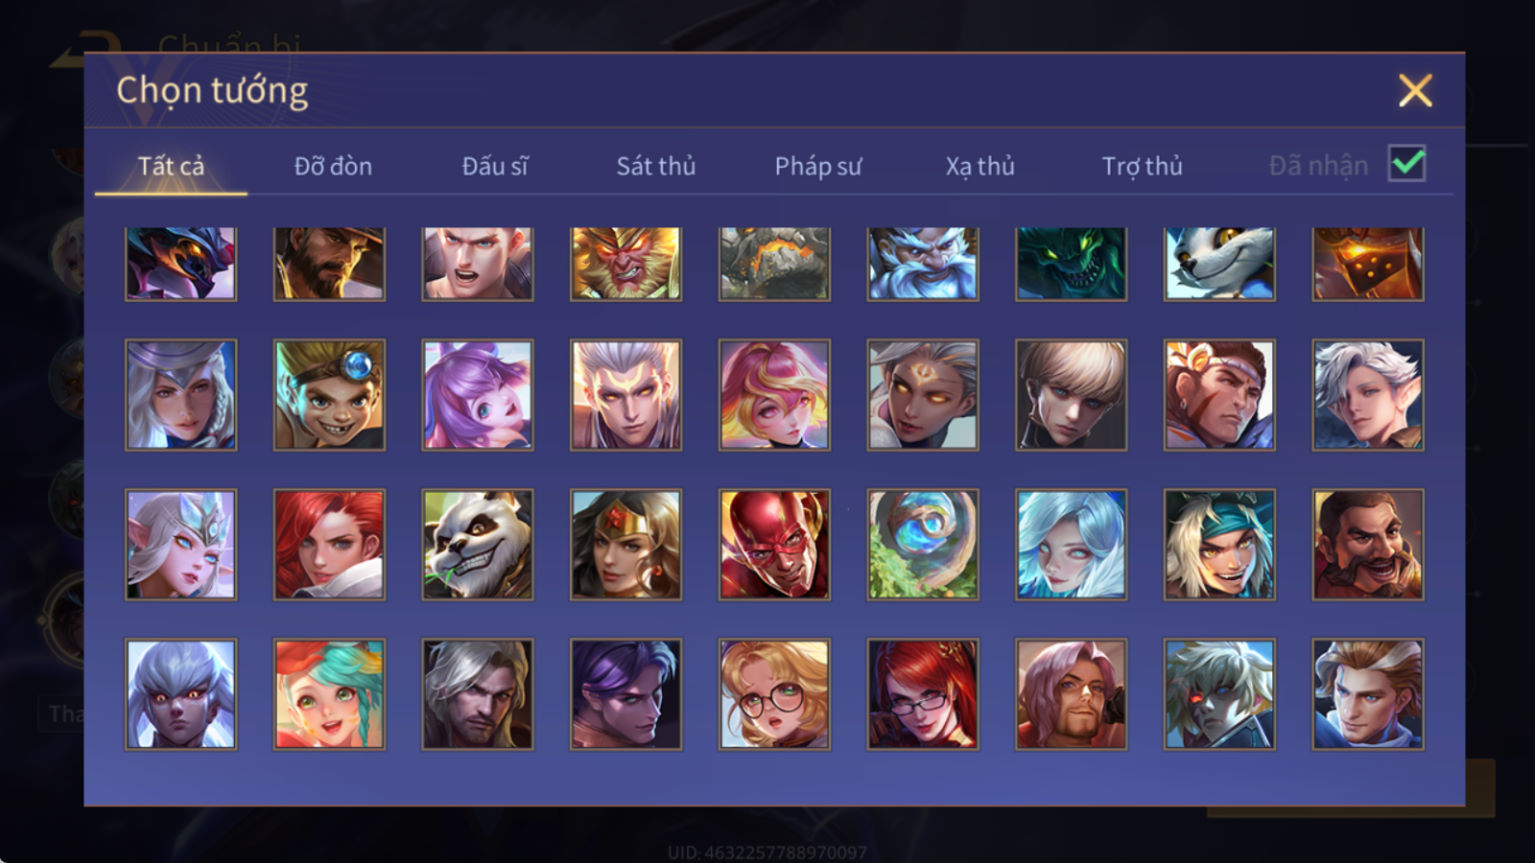Screen dimensions: 1535x863
Task: Pick The Flash red-masked hero portrait
Action: 774,545
